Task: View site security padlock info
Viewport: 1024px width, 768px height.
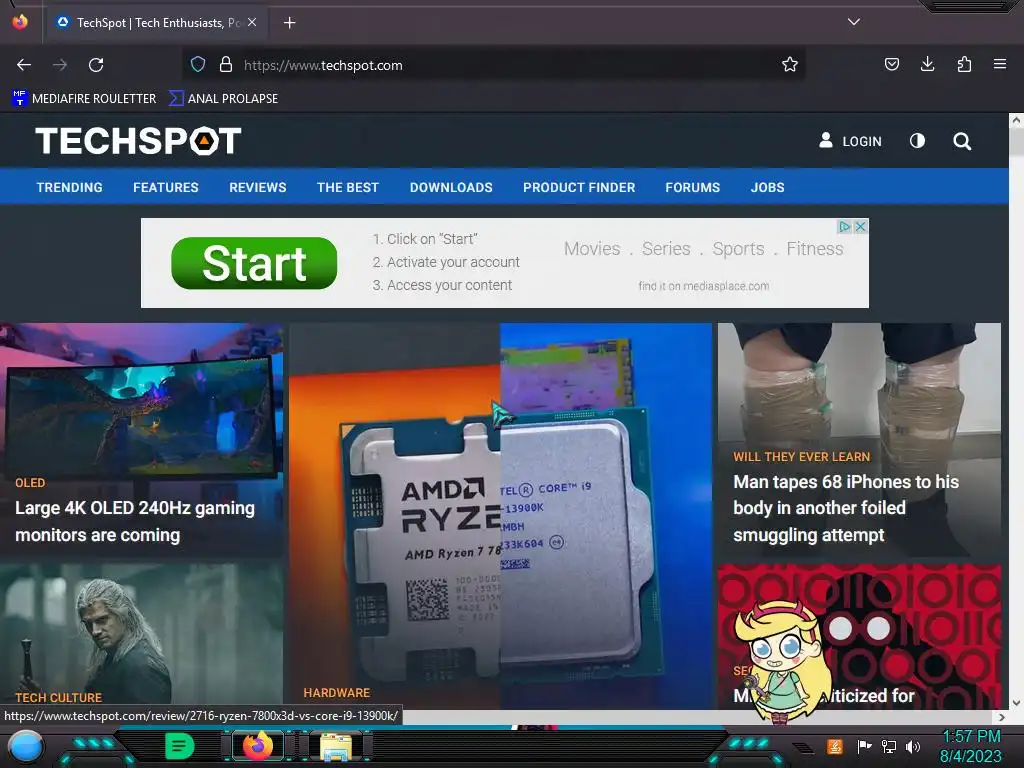Action: 226,64
